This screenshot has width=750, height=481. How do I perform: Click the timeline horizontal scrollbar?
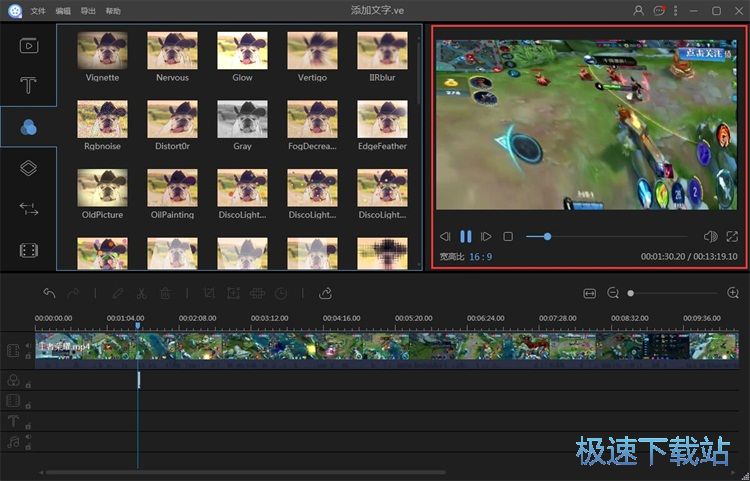pos(246,472)
